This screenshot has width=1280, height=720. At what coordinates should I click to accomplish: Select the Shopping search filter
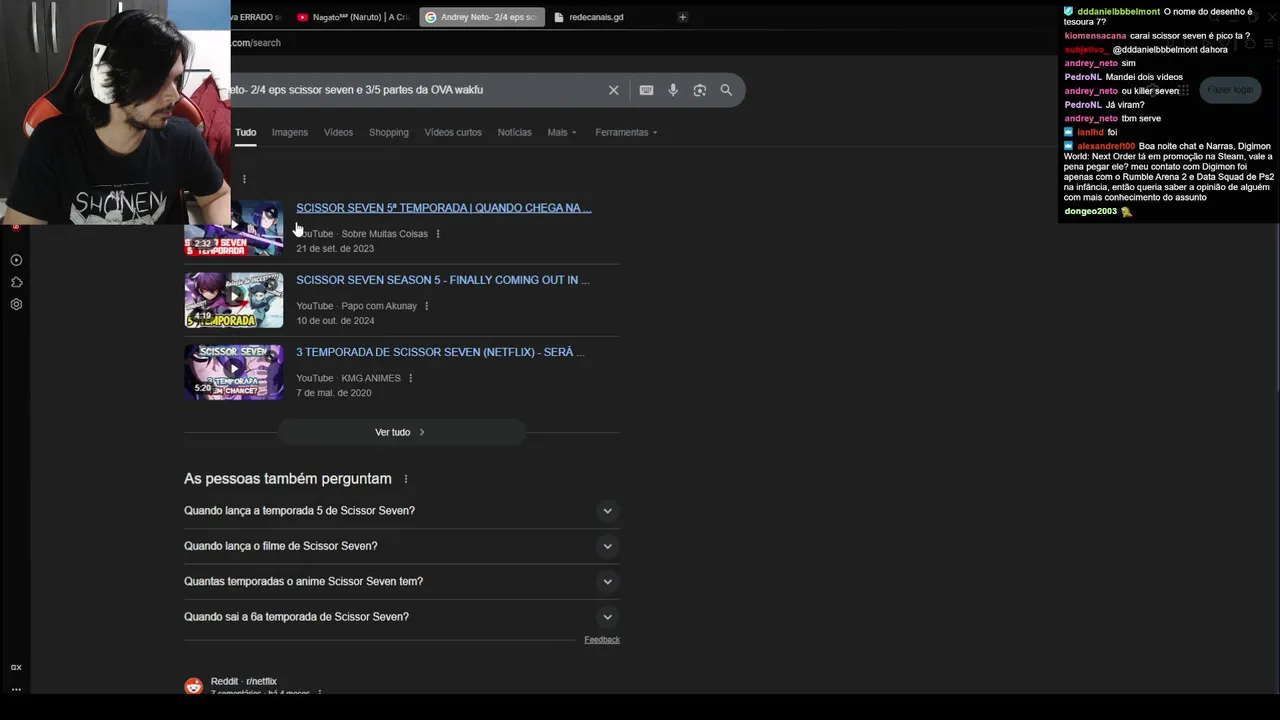pyautogui.click(x=389, y=132)
